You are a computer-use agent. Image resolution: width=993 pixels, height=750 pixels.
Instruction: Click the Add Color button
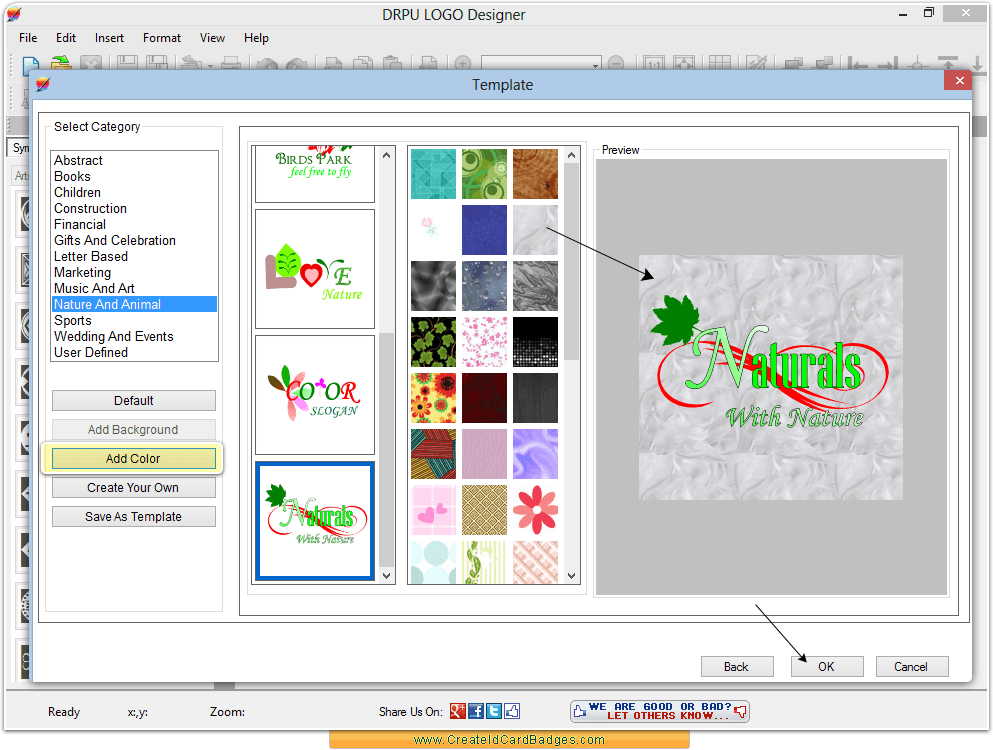tap(134, 459)
